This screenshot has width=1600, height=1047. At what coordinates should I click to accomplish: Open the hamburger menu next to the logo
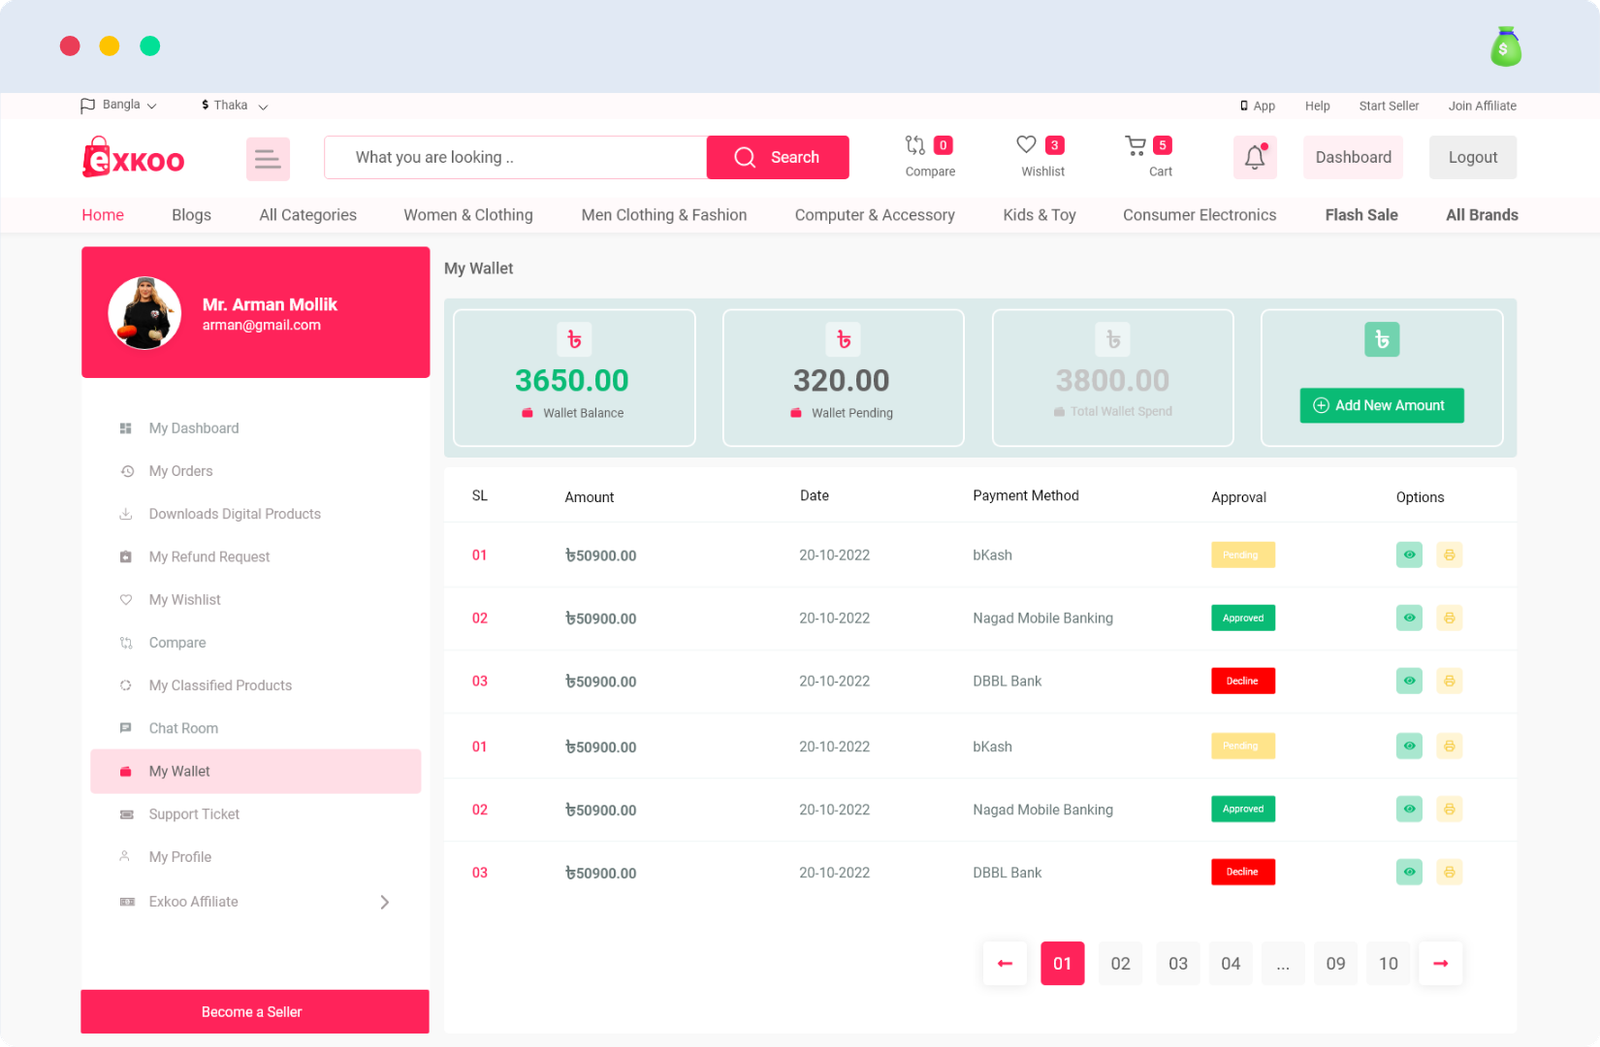[268, 158]
